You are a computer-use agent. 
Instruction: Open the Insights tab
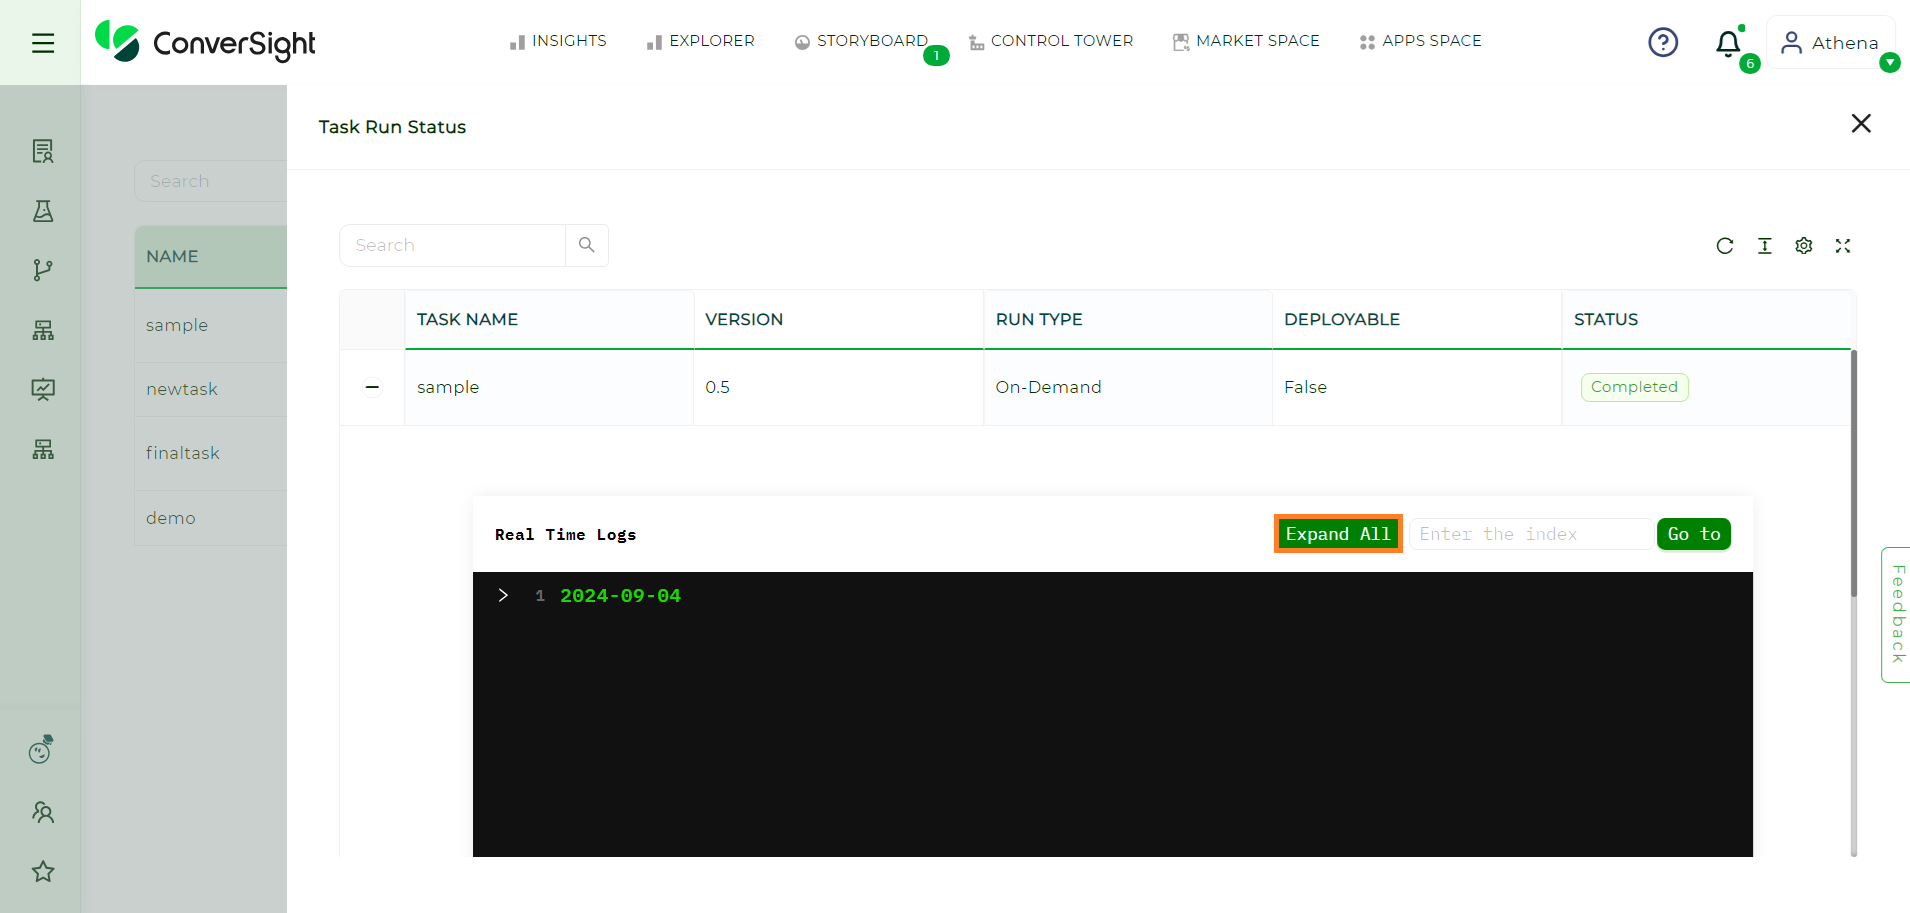558,41
